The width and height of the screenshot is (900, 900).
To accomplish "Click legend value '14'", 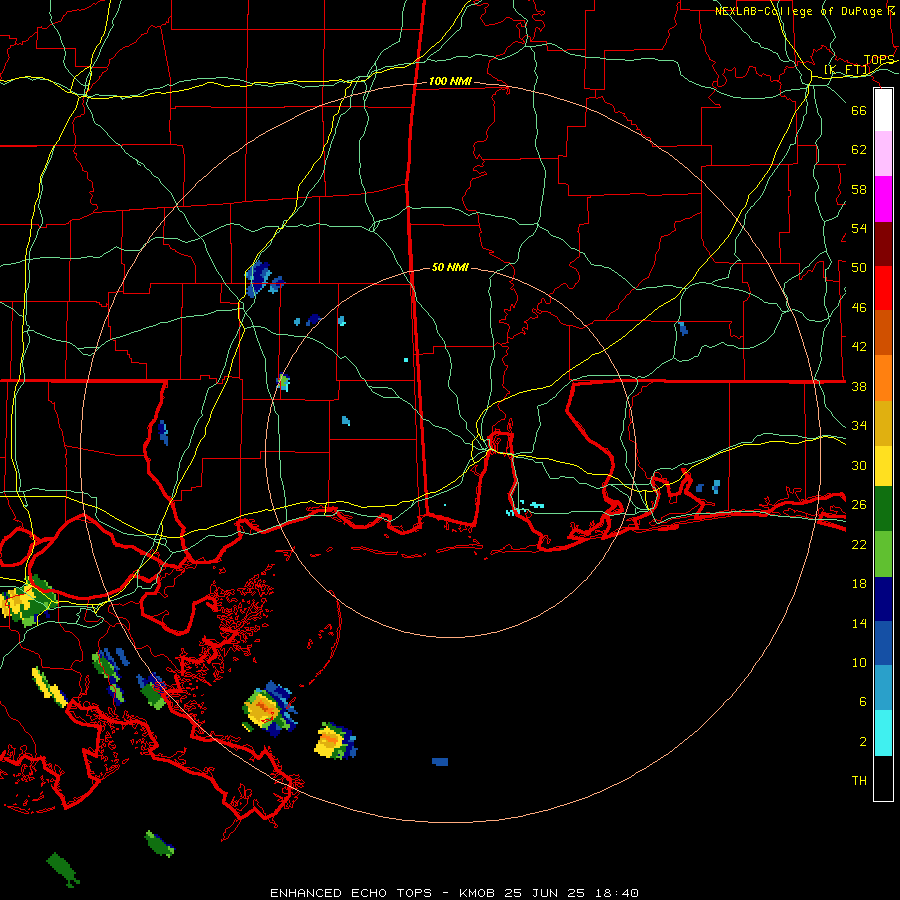I will click(859, 623).
